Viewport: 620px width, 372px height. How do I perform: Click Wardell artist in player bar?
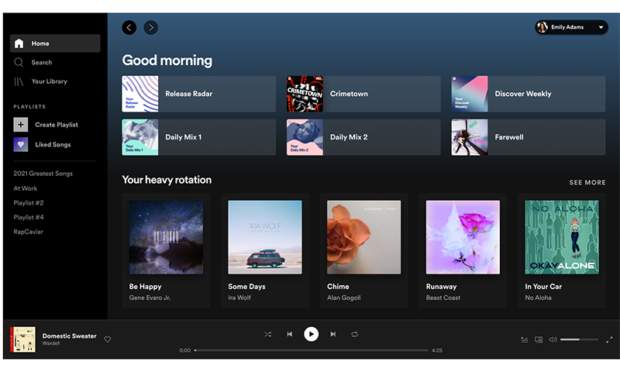tap(51, 344)
